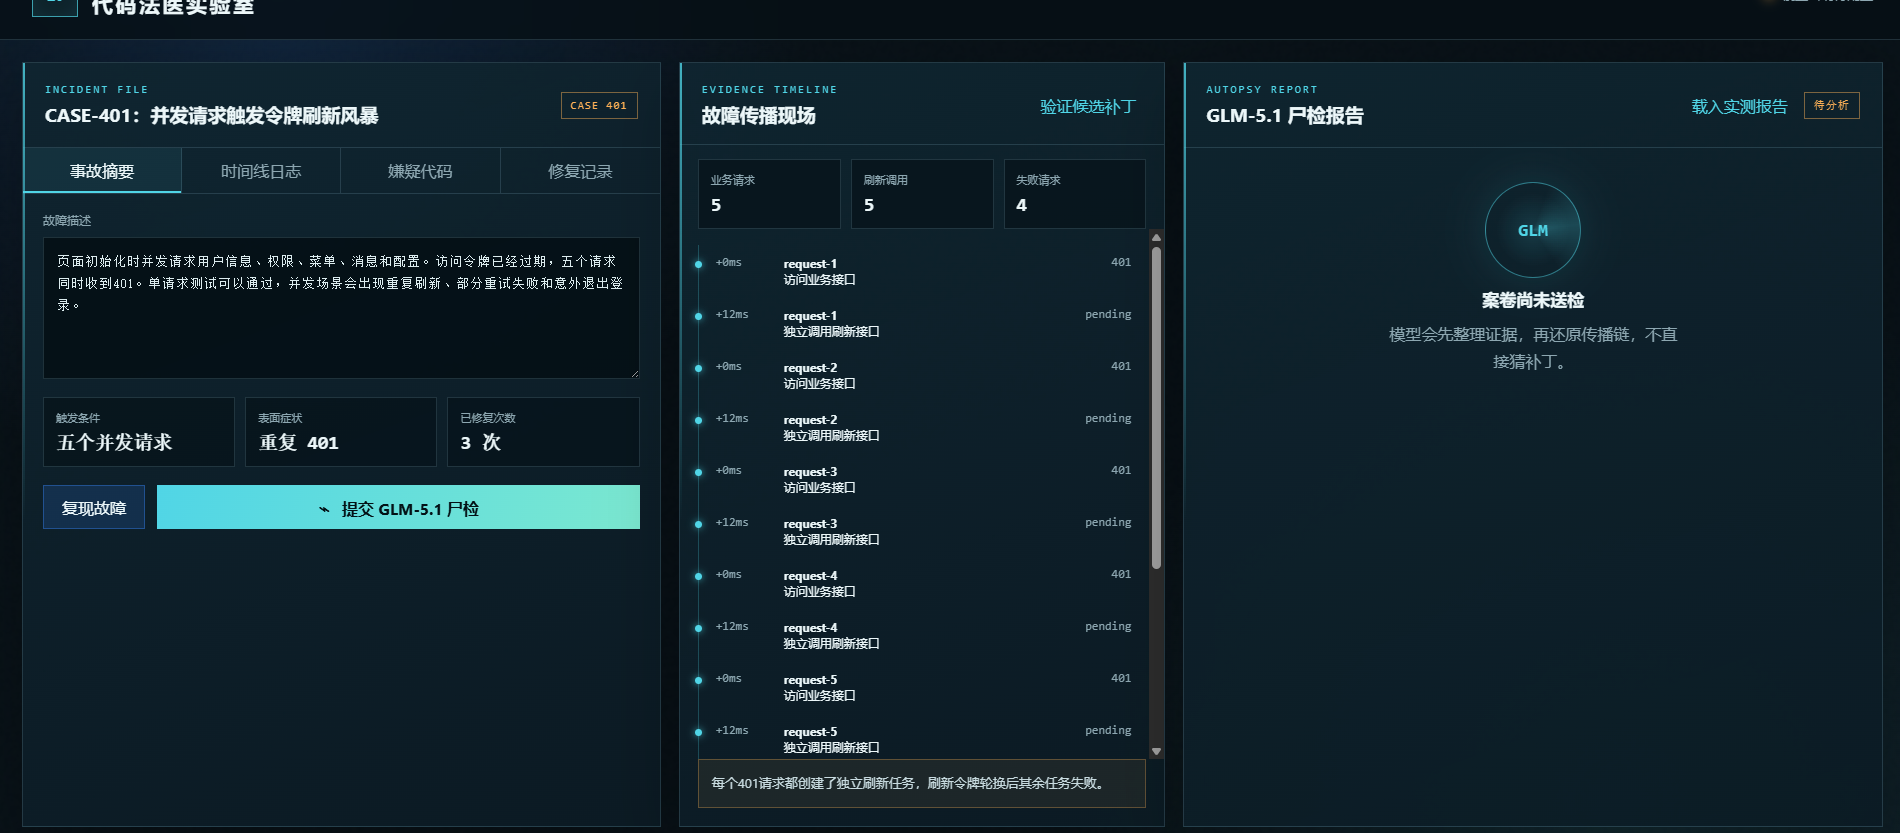
Task: Submit case with 提交 GLM-5.1 尸检 button
Action: pos(398,507)
